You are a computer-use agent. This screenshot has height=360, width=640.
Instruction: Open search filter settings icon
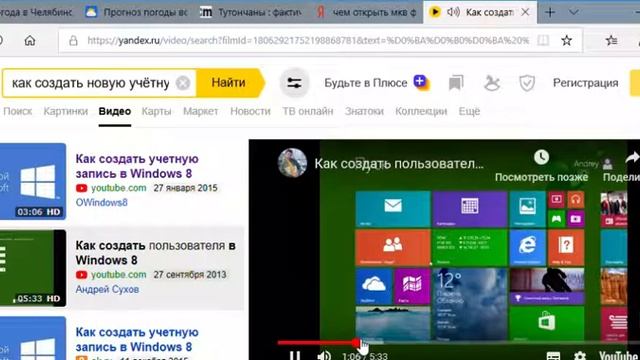(294, 83)
